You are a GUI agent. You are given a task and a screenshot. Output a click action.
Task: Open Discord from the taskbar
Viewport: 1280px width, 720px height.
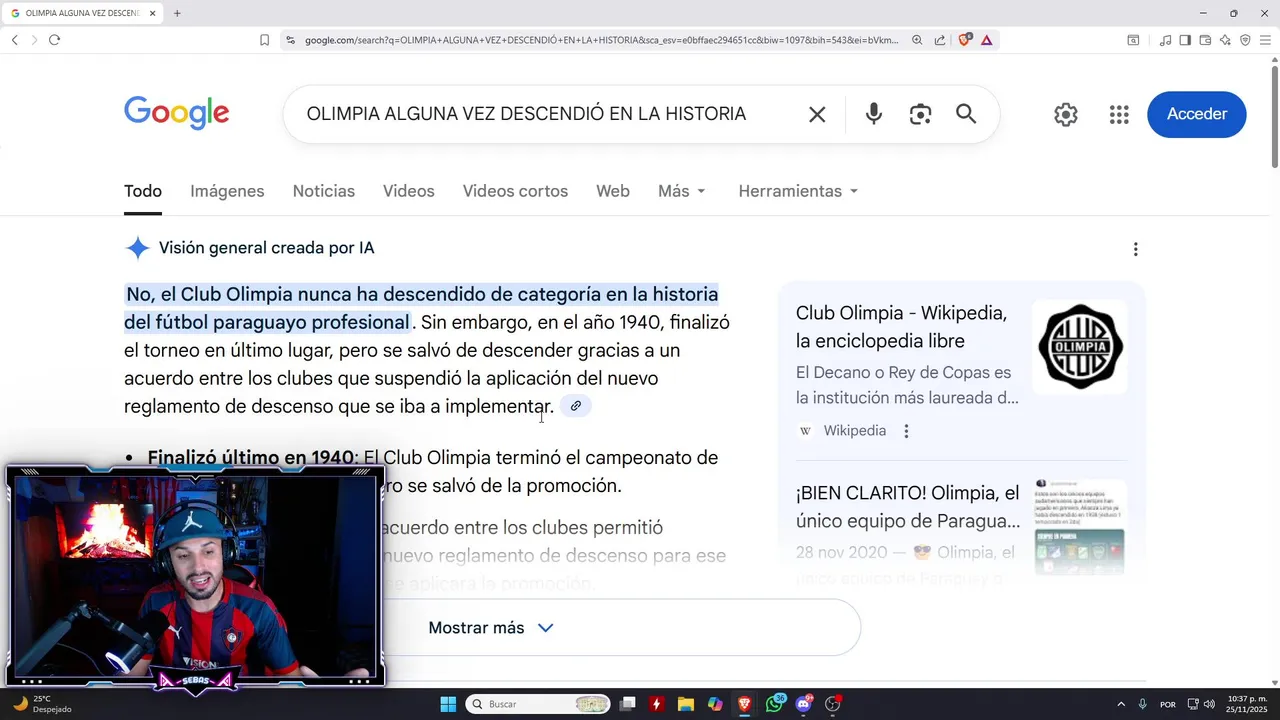point(803,704)
